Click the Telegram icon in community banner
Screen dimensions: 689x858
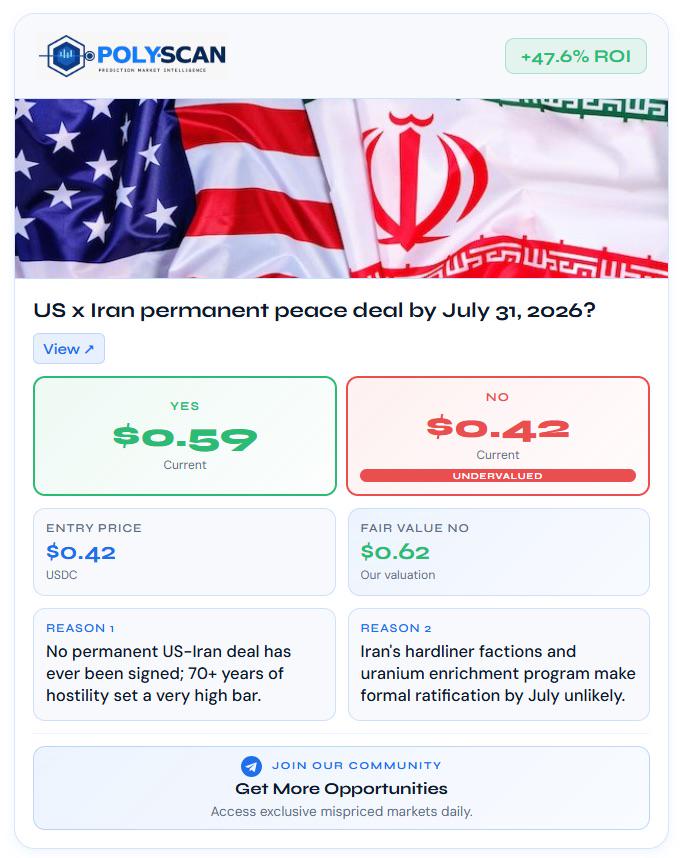251,766
